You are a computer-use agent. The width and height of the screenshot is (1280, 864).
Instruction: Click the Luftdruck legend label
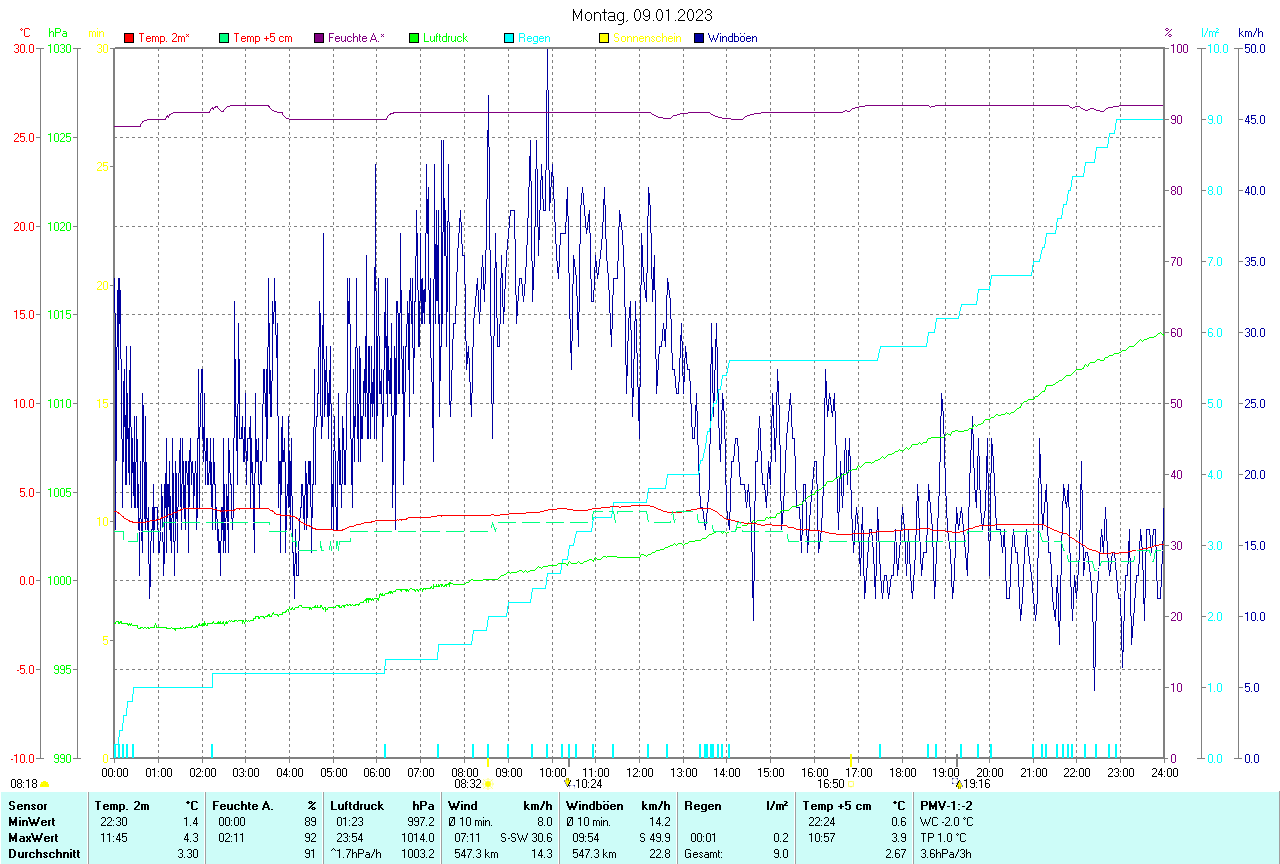click(x=446, y=38)
